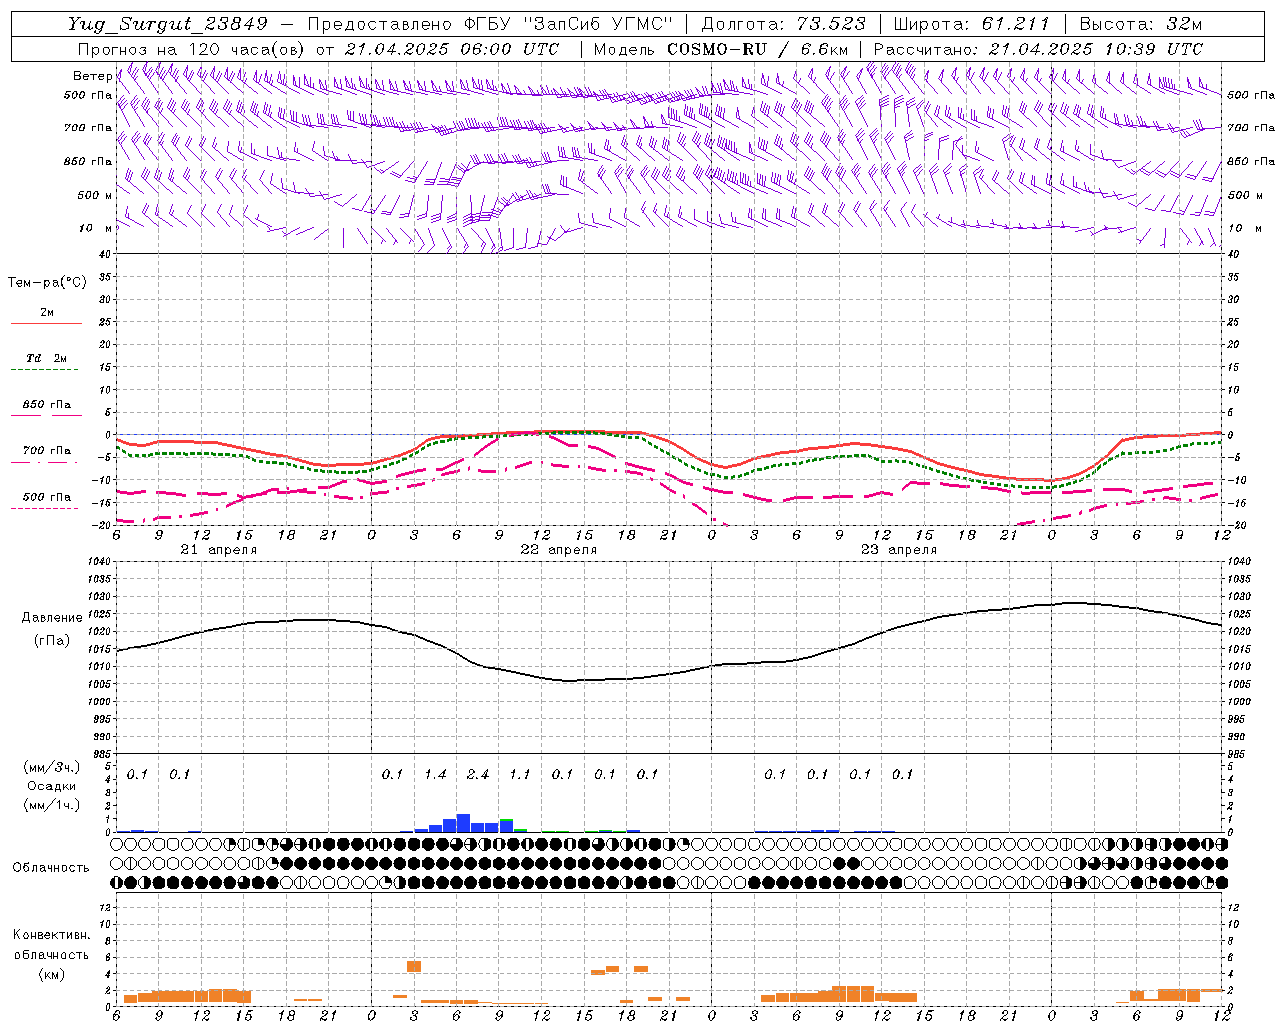The width and height of the screenshot is (1280, 1024).
Task: Click the (км) unit label of convective panel
Action: [51, 974]
